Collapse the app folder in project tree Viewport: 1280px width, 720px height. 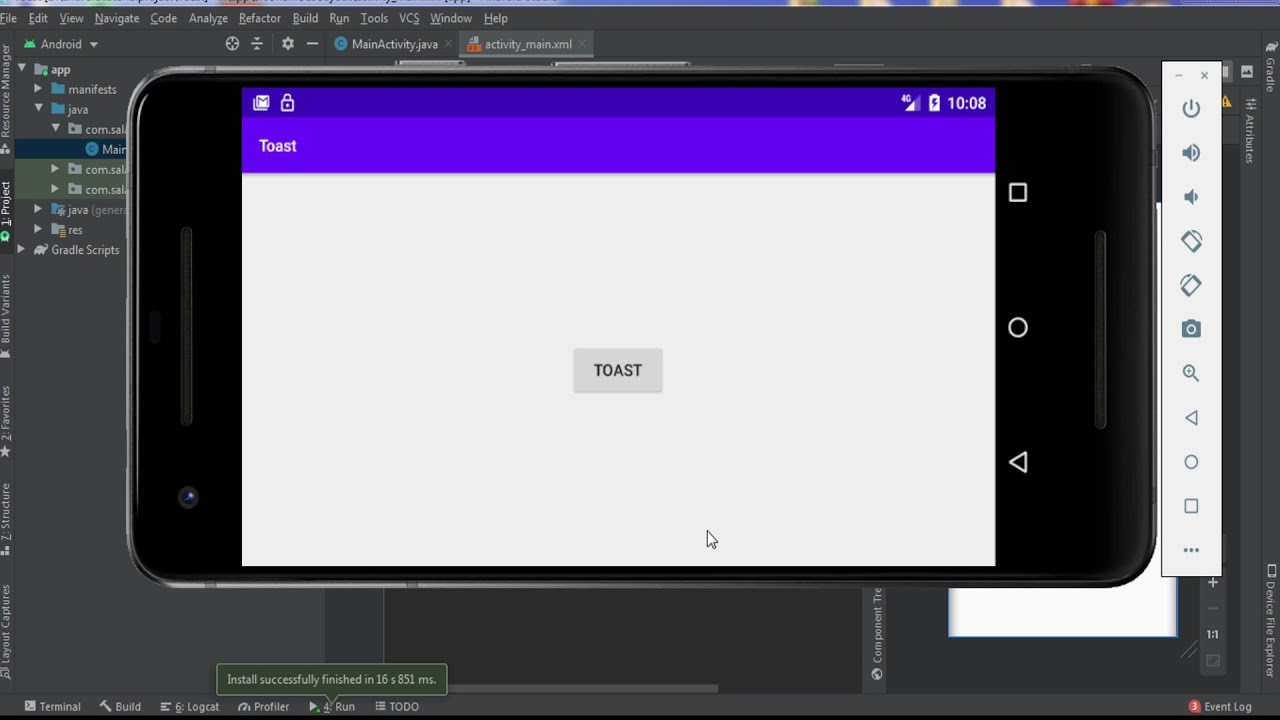coord(22,69)
